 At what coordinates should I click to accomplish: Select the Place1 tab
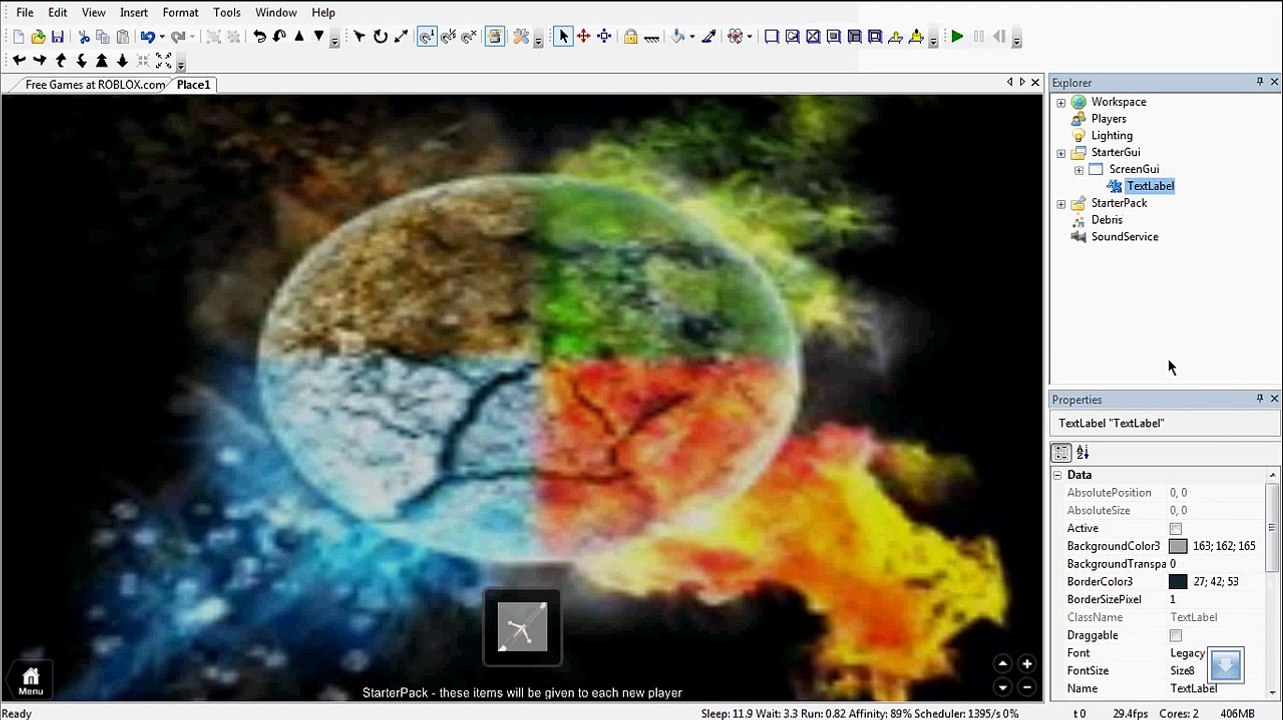pos(194,85)
